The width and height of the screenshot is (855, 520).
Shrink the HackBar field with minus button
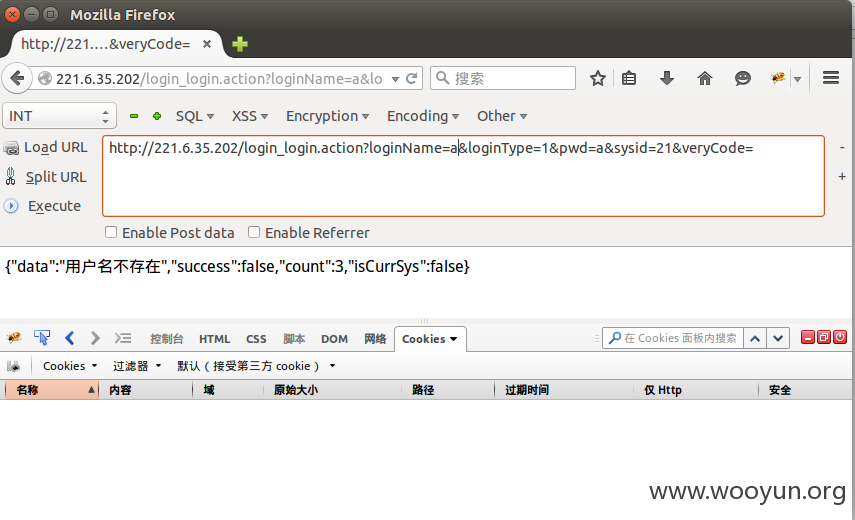point(841,148)
